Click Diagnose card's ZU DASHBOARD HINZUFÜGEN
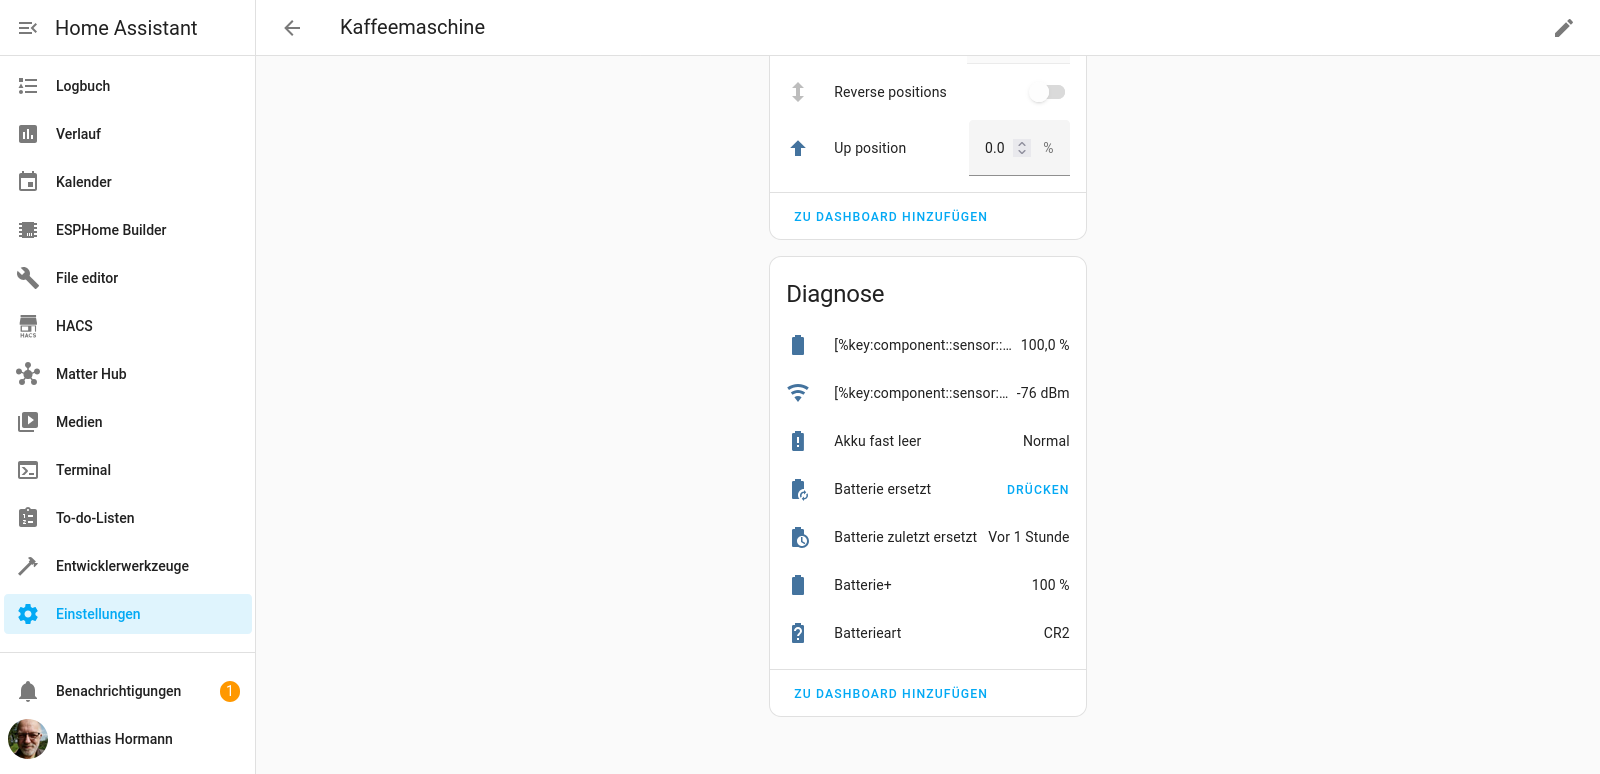Viewport: 1600px width, 774px height. click(890, 694)
